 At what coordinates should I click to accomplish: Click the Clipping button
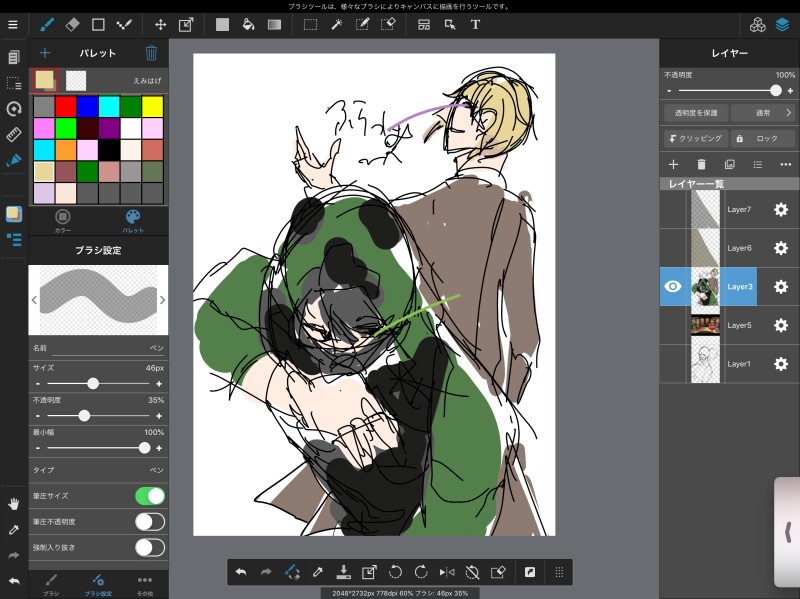coord(696,138)
